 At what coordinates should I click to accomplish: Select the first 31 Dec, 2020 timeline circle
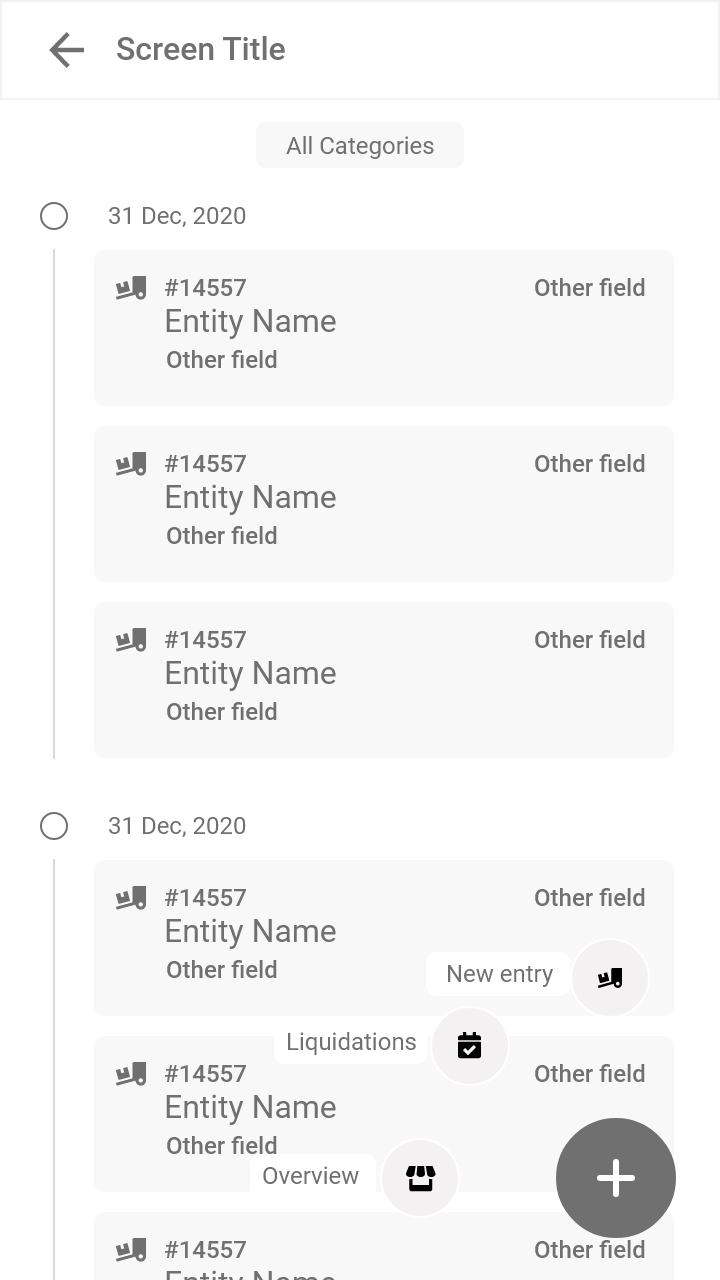[54, 216]
